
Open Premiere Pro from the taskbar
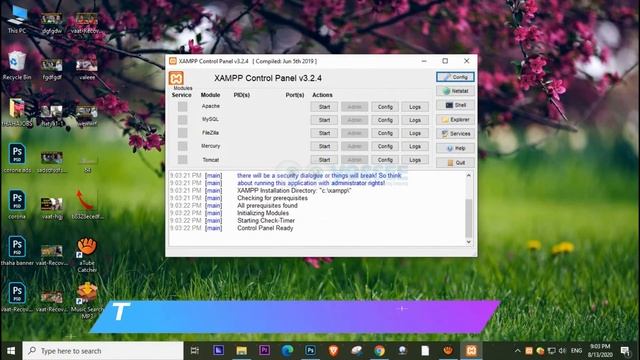pyautogui.click(x=264, y=351)
